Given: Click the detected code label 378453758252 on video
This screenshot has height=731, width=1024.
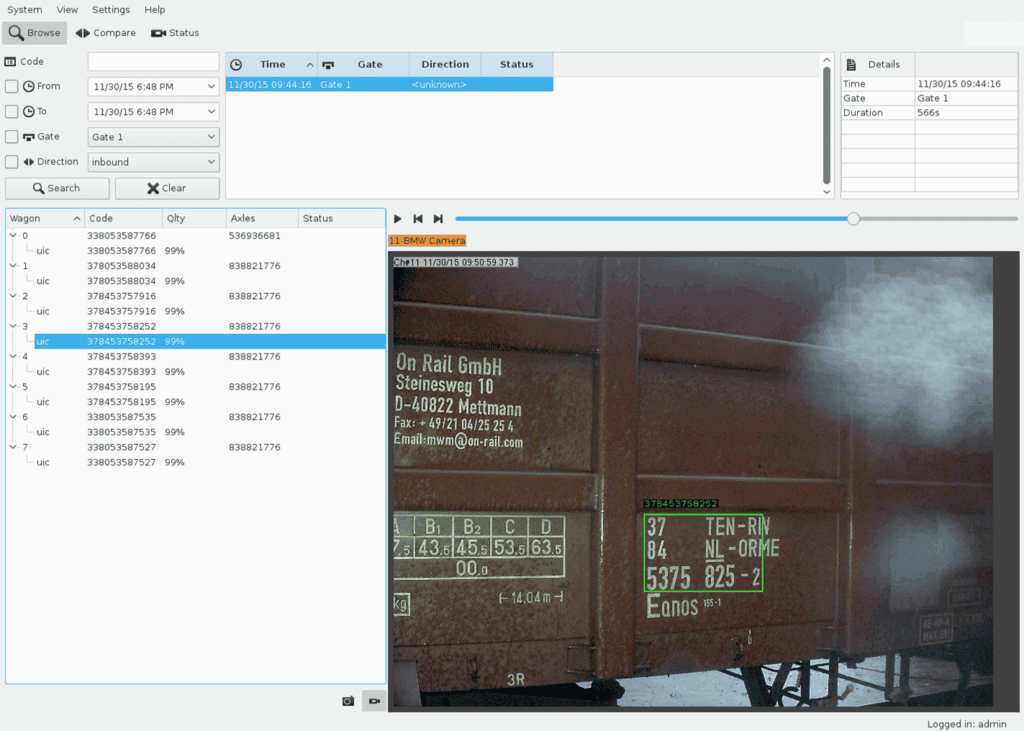Looking at the screenshot, I should point(680,504).
